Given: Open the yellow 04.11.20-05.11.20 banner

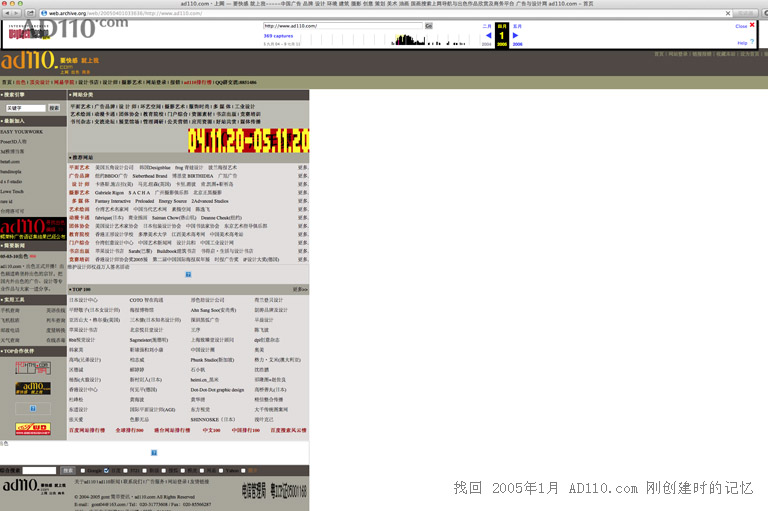Looking at the screenshot, I should 249,141.
